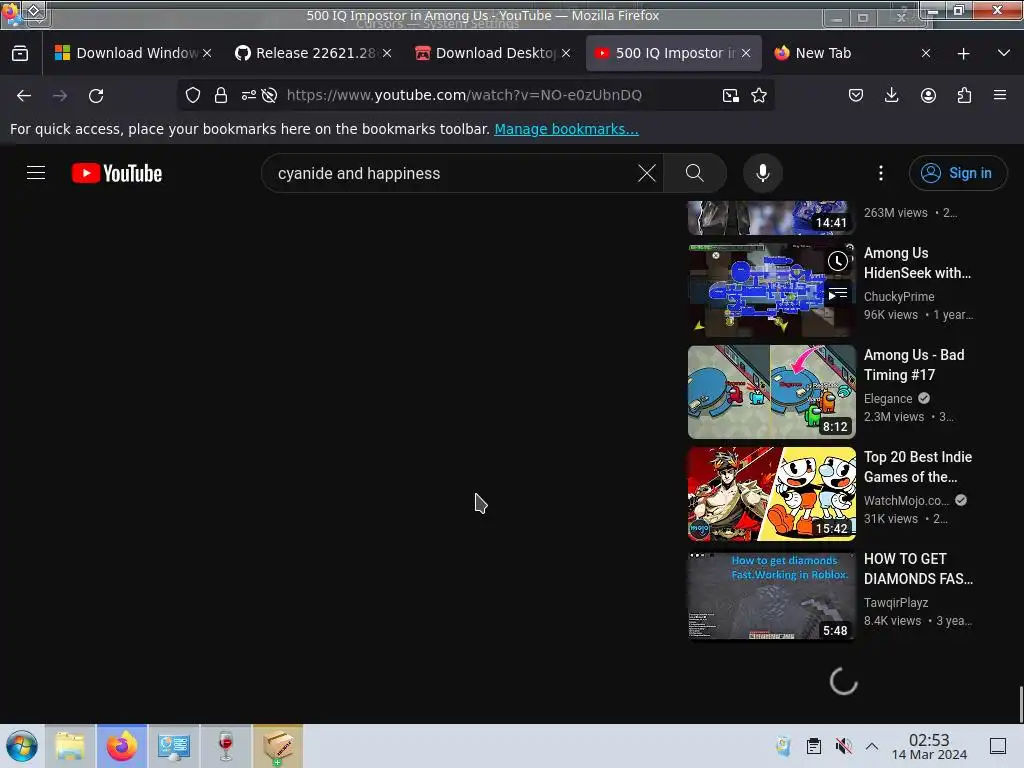This screenshot has width=1024, height=768.
Task: Open site permissions icon in address bar
Action: coord(248,95)
